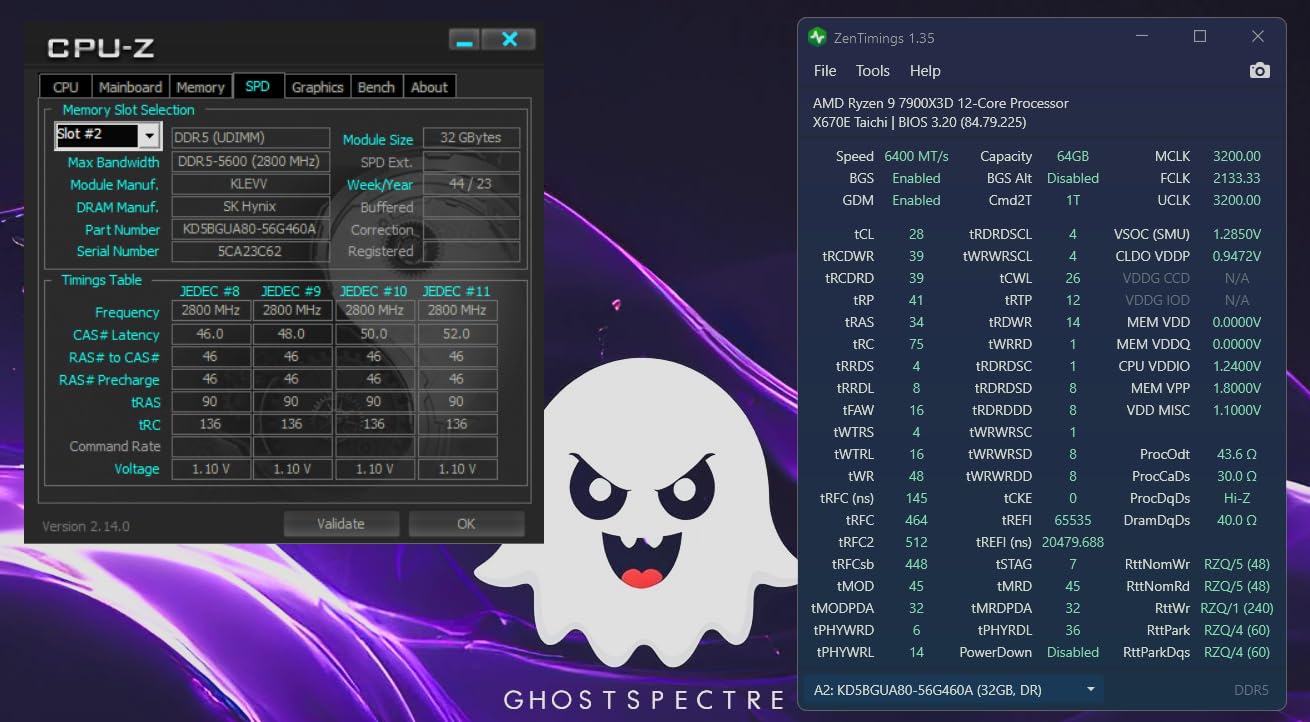Click the MEM VPP value 1.8000V
Image resolution: width=1310 pixels, height=722 pixels.
click(1236, 388)
